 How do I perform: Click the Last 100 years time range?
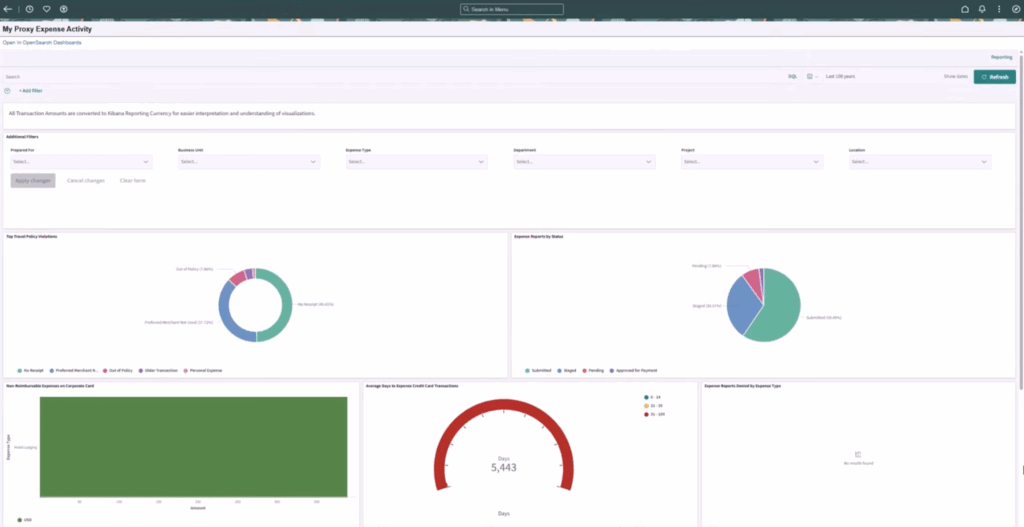840,76
